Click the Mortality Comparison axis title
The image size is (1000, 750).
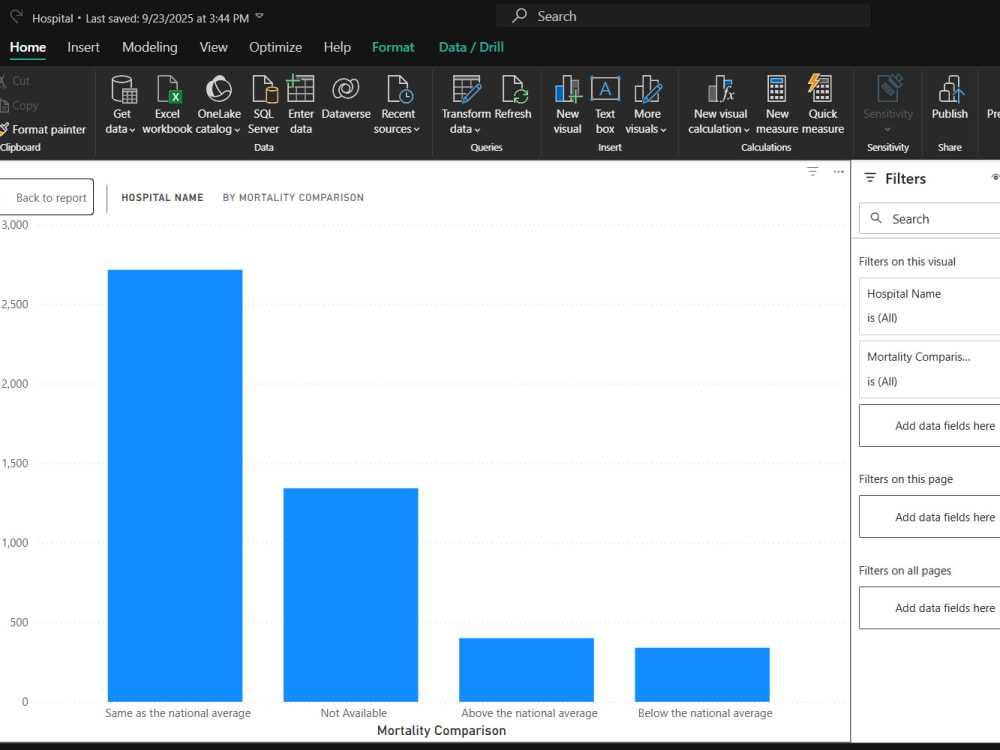[441, 730]
